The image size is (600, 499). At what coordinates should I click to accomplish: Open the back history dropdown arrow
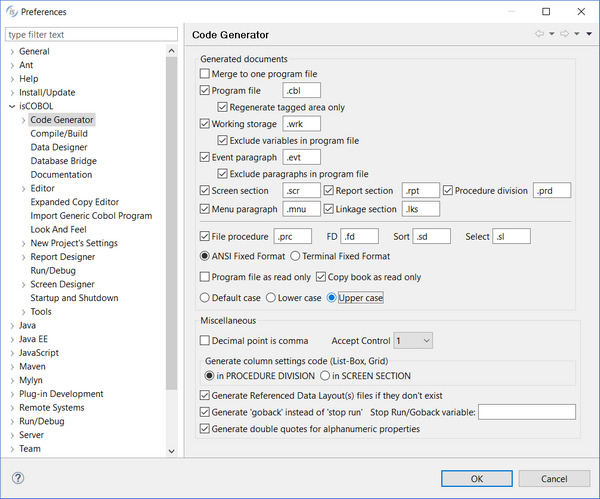(552, 34)
